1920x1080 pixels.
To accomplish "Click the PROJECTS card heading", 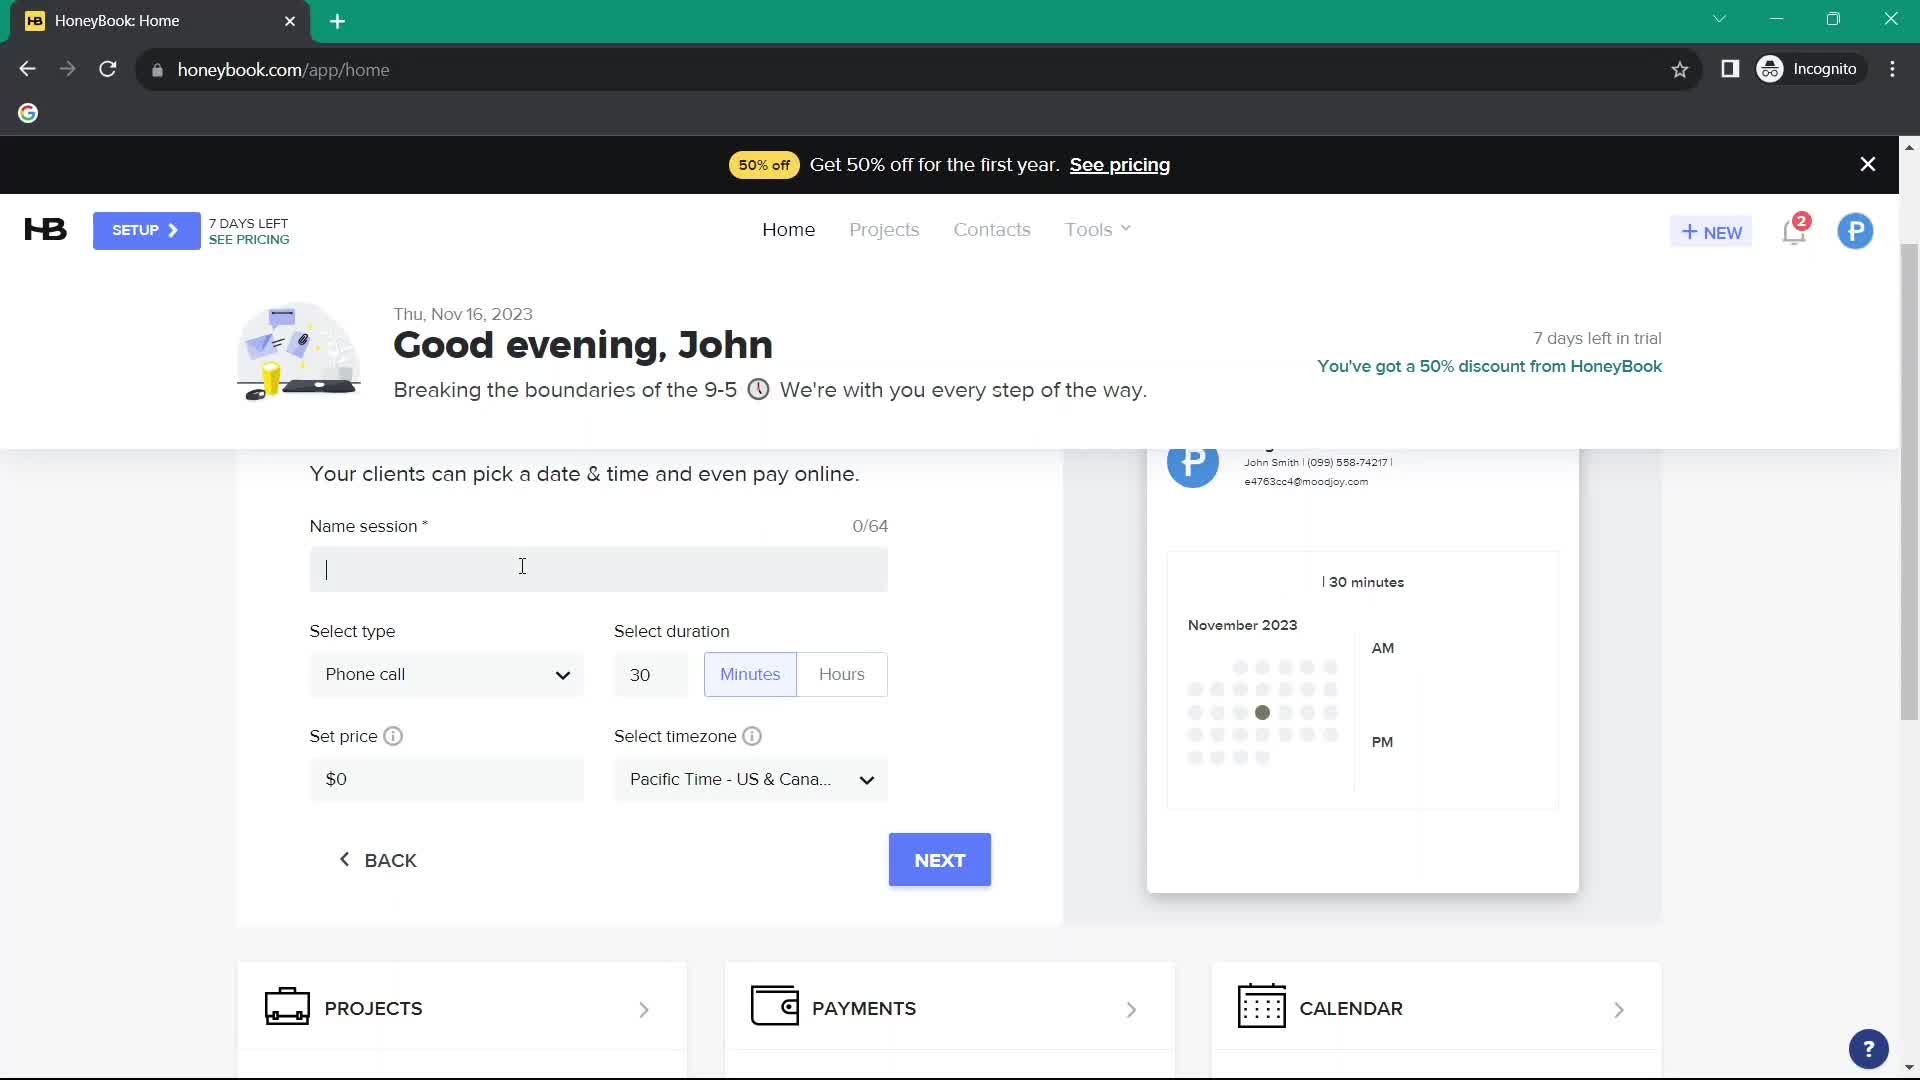I will 373,1009.
